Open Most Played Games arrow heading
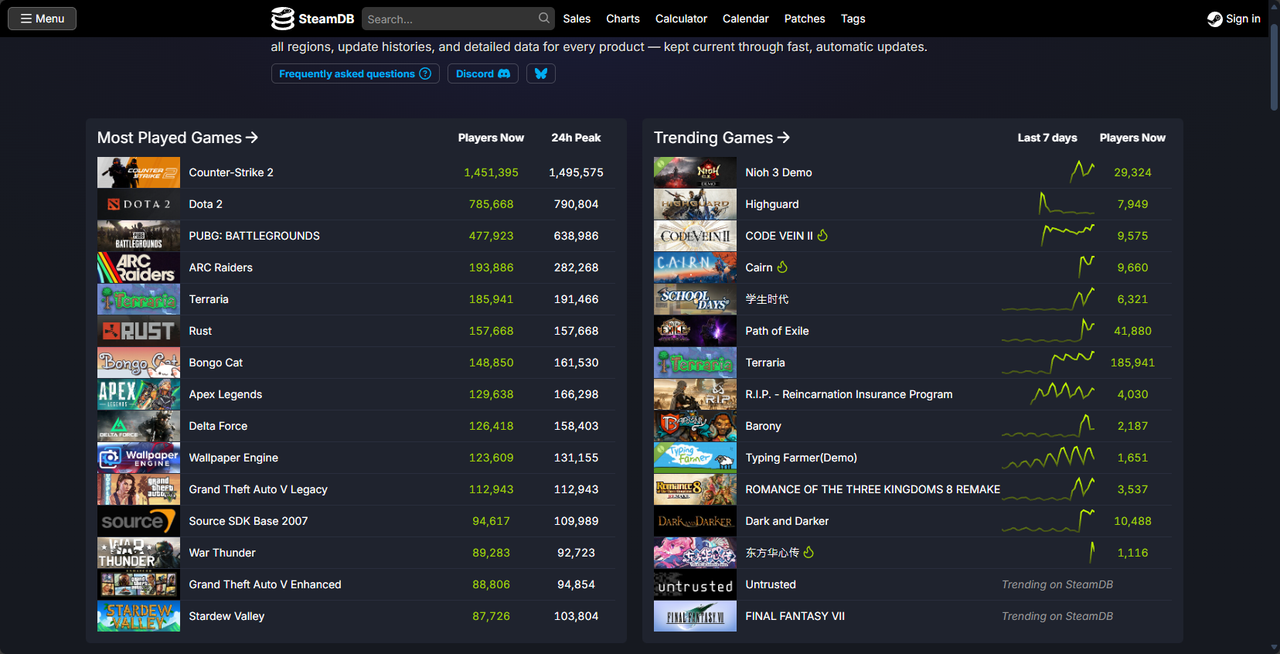This screenshot has width=1280, height=654. 178,138
